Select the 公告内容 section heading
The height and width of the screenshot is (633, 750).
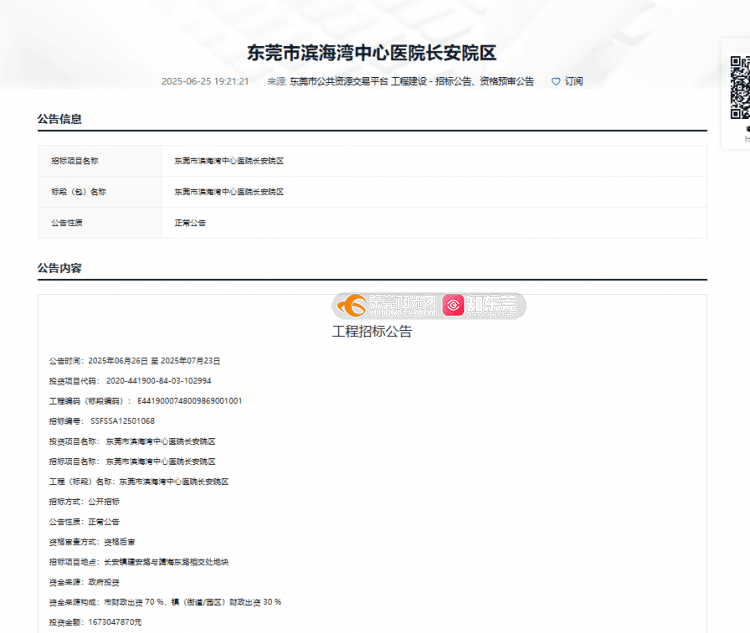click(x=59, y=268)
